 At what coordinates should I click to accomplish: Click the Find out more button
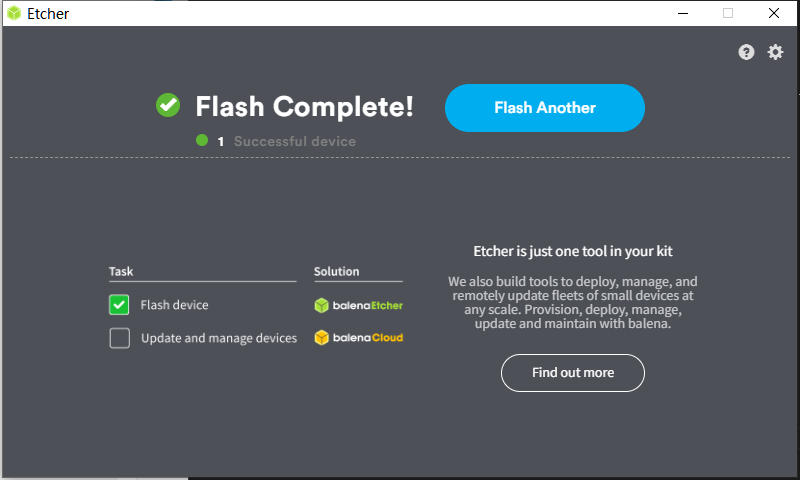[x=572, y=373]
